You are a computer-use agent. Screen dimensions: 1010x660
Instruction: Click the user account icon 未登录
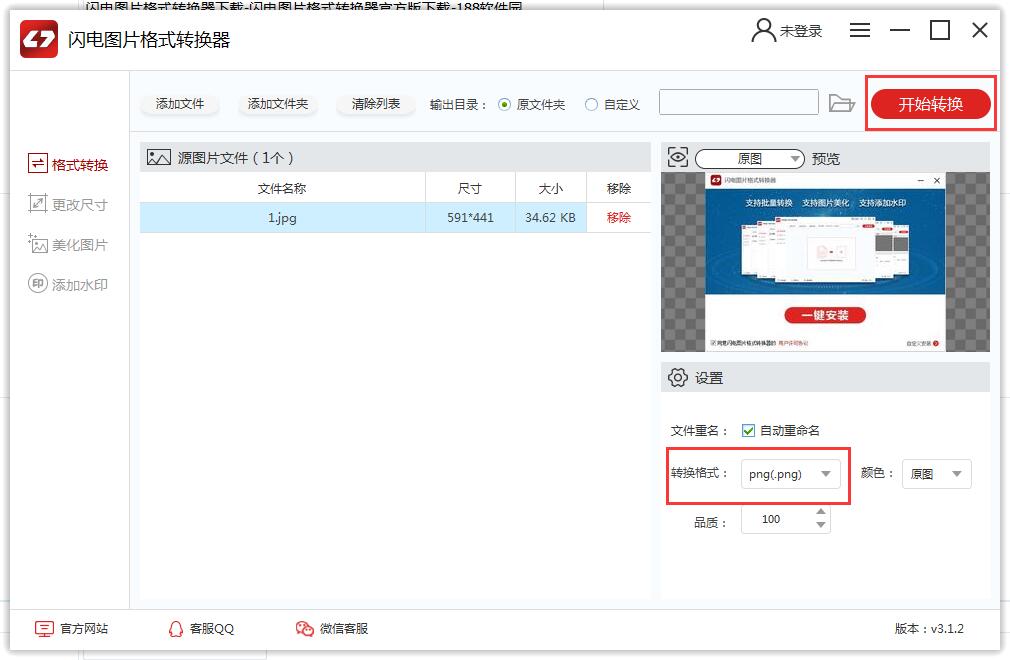click(764, 31)
